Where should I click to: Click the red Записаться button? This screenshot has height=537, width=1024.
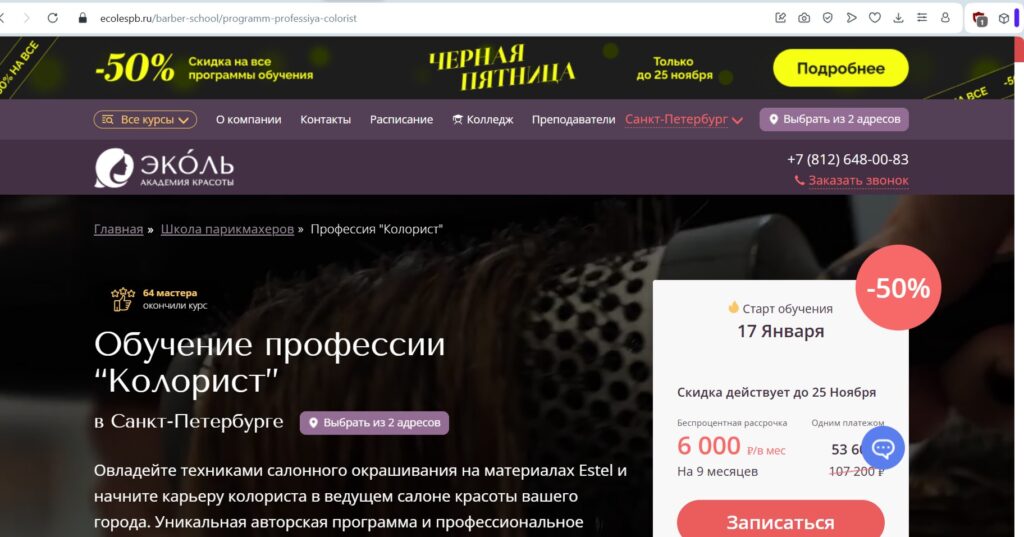[780, 521]
